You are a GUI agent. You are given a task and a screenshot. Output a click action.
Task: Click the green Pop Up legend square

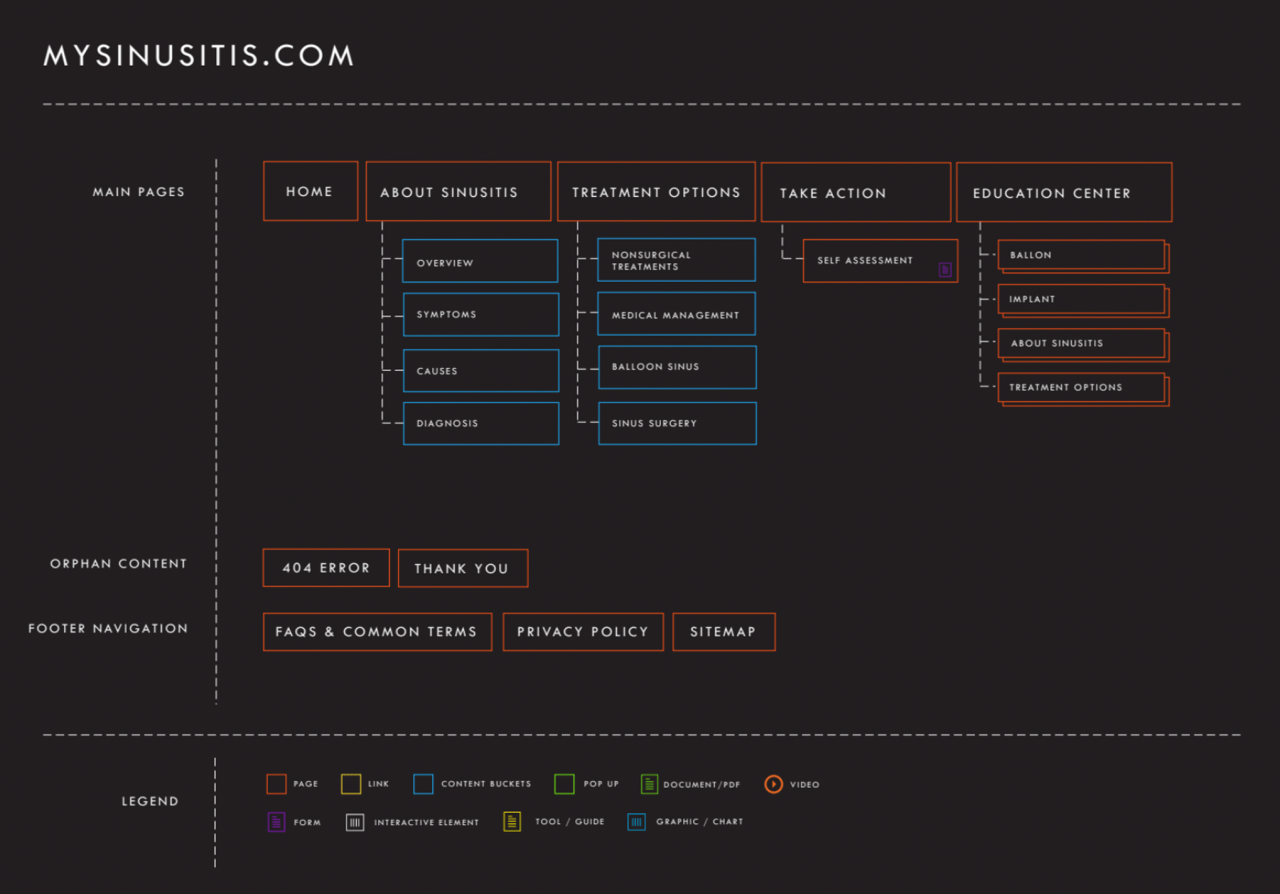(564, 784)
